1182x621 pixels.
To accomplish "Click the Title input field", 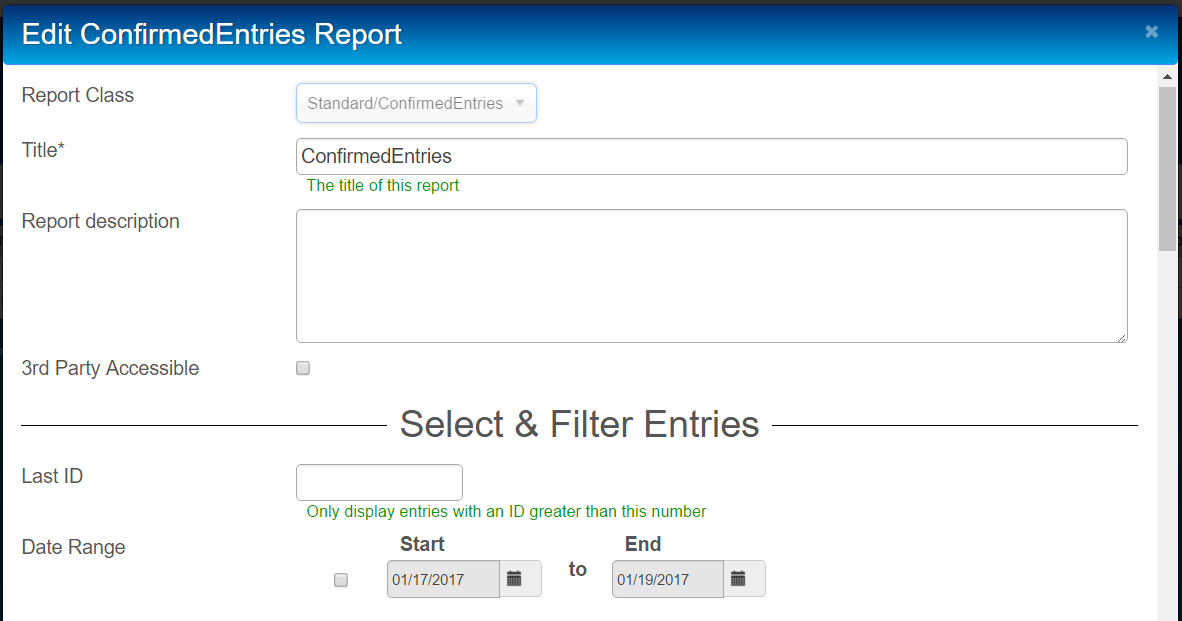I will pyautogui.click(x=712, y=156).
